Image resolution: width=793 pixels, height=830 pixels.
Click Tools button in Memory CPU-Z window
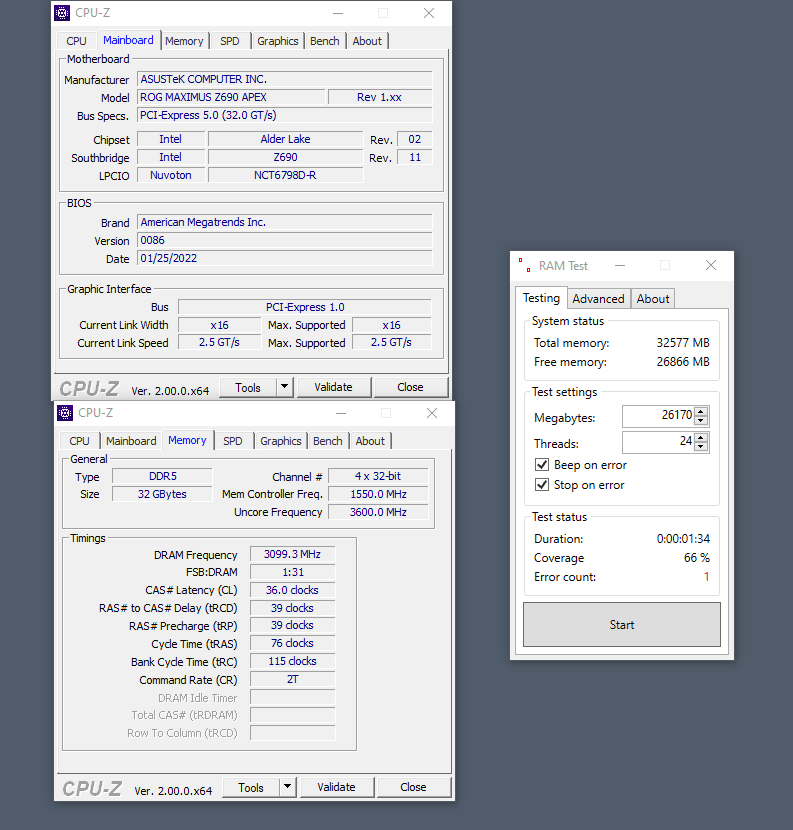[251, 788]
